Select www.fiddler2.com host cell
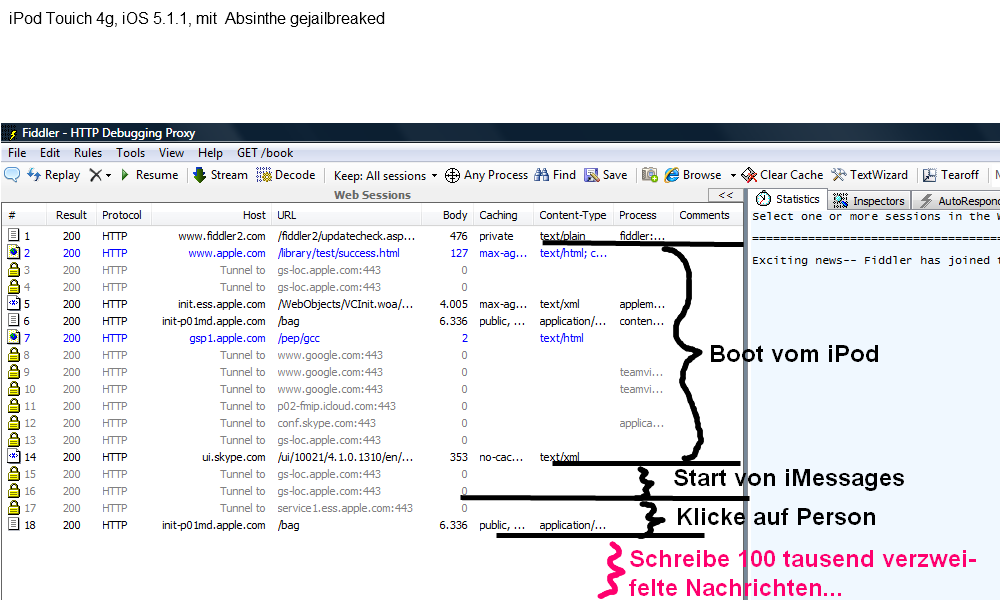This screenshot has width=1000, height=600. 221,236
